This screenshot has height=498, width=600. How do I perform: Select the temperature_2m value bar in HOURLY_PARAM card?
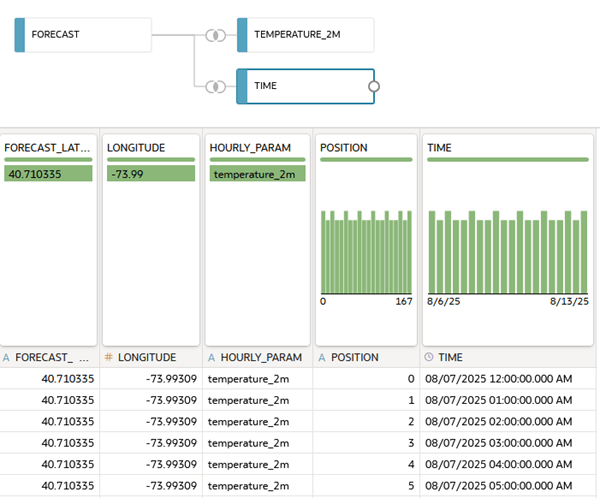[258, 173]
